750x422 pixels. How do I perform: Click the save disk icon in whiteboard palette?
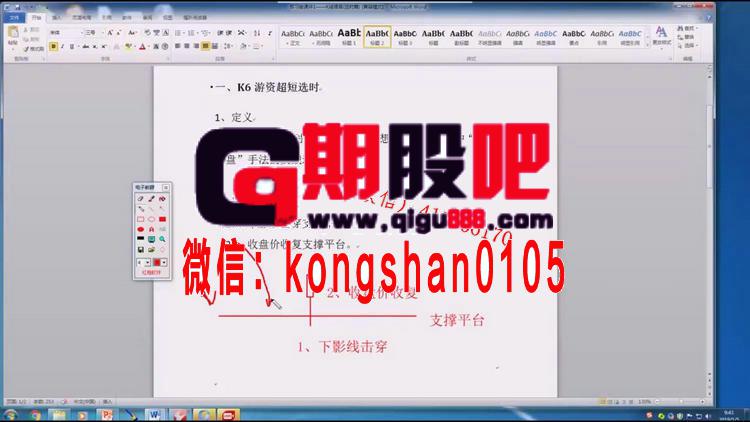[x=141, y=250]
